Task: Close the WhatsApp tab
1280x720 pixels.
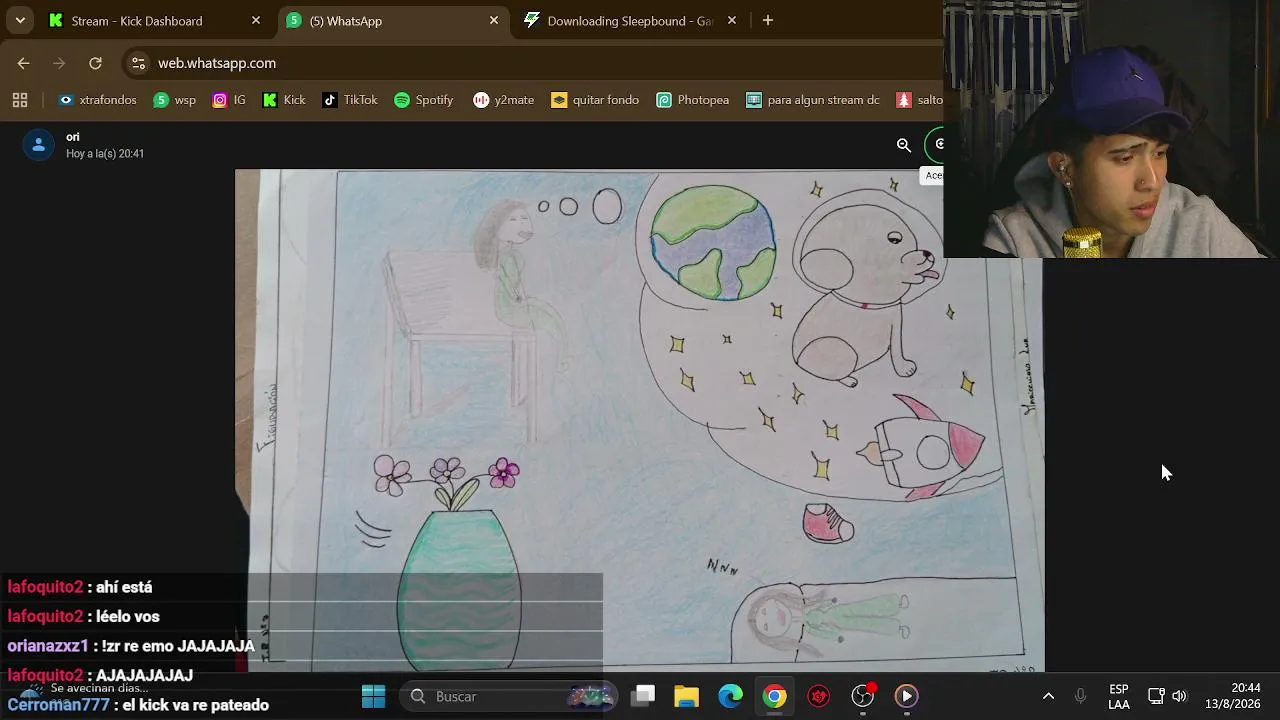Action: [494, 20]
